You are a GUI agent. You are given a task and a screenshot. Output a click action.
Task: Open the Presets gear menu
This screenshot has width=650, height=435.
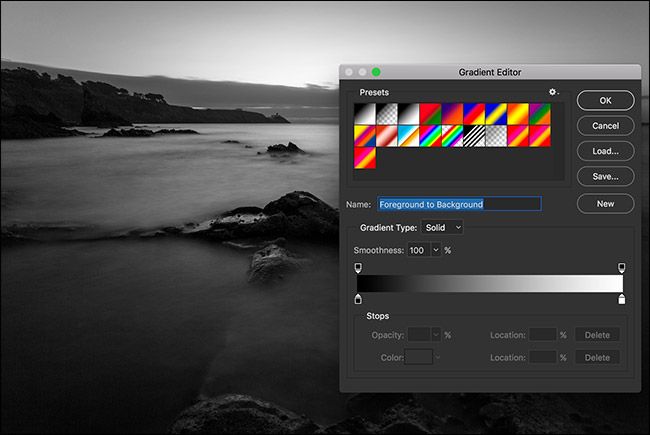click(x=553, y=92)
